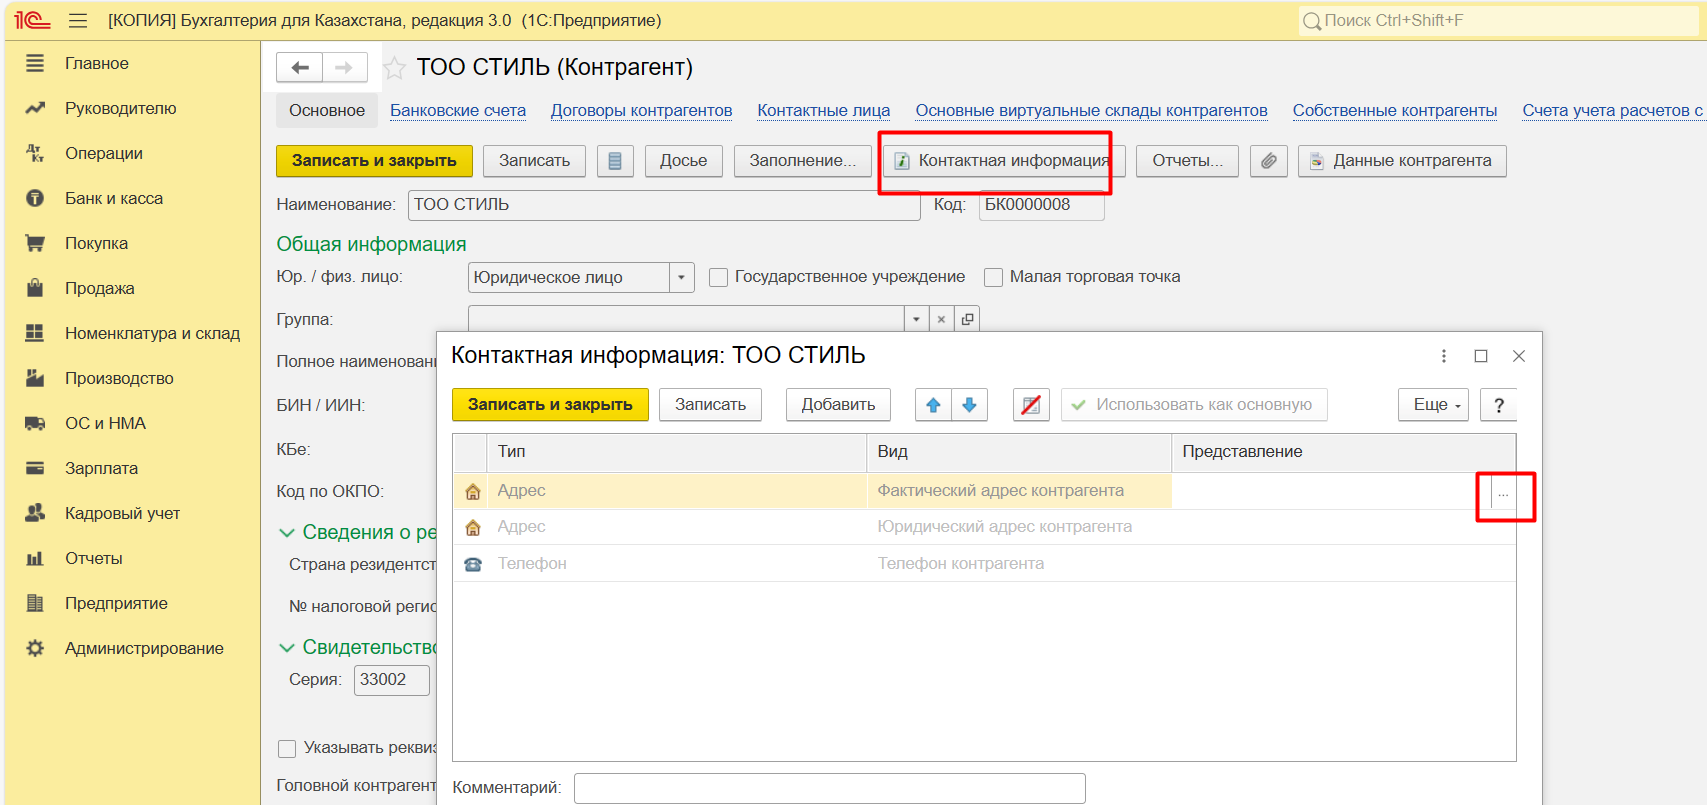
Task: Click the Комментарий input field
Action: 829,788
